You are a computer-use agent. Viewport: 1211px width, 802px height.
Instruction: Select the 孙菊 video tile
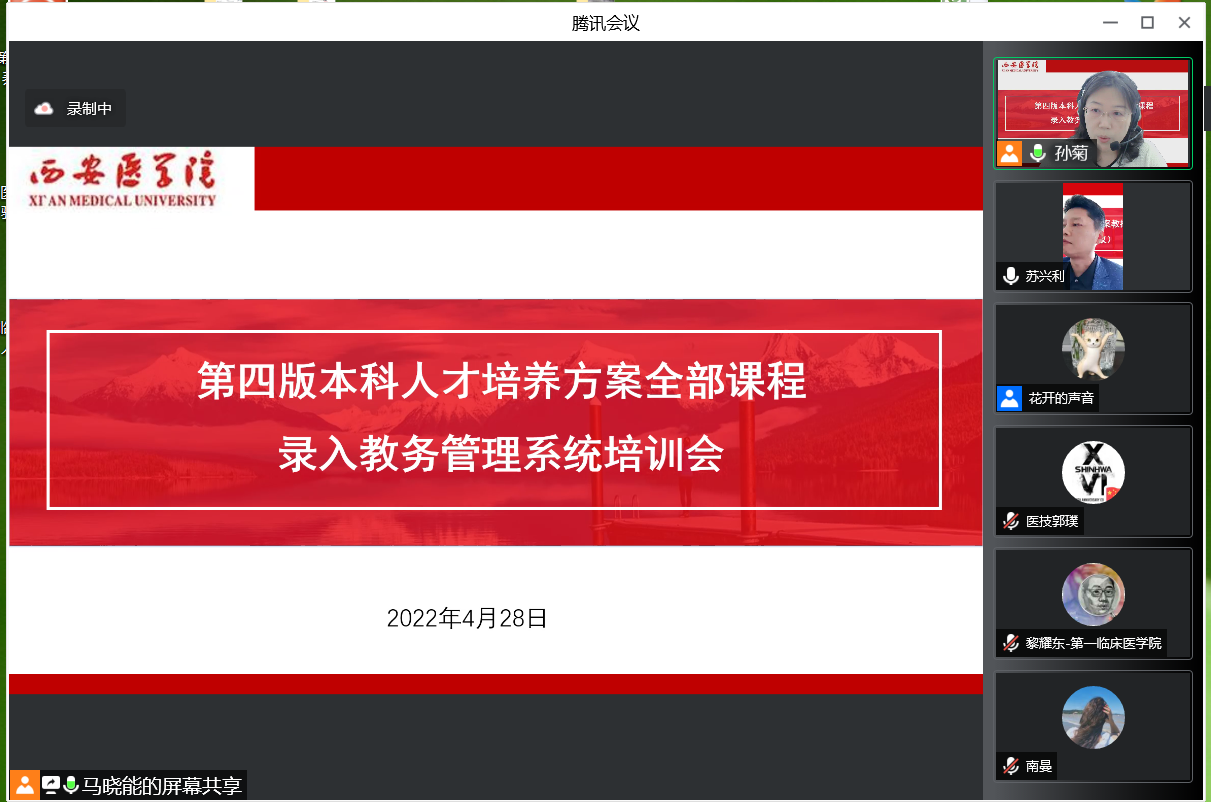1093,113
